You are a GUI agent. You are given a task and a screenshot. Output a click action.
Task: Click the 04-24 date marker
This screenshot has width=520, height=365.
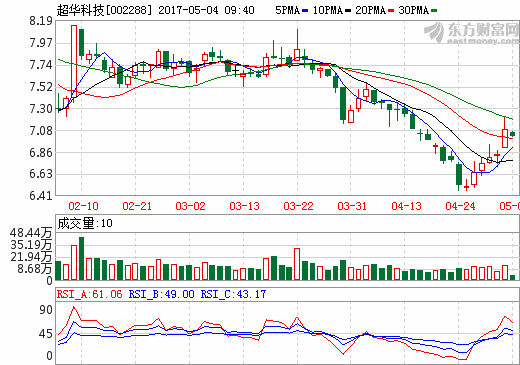click(460, 206)
